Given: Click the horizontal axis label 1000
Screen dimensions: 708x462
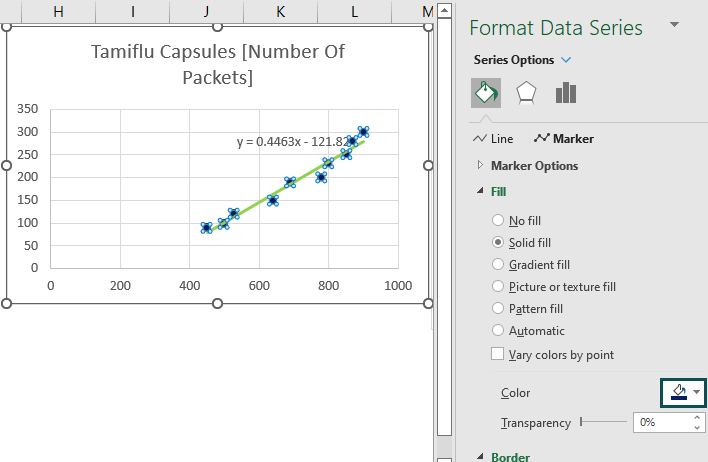Looking at the screenshot, I should coord(398,285).
